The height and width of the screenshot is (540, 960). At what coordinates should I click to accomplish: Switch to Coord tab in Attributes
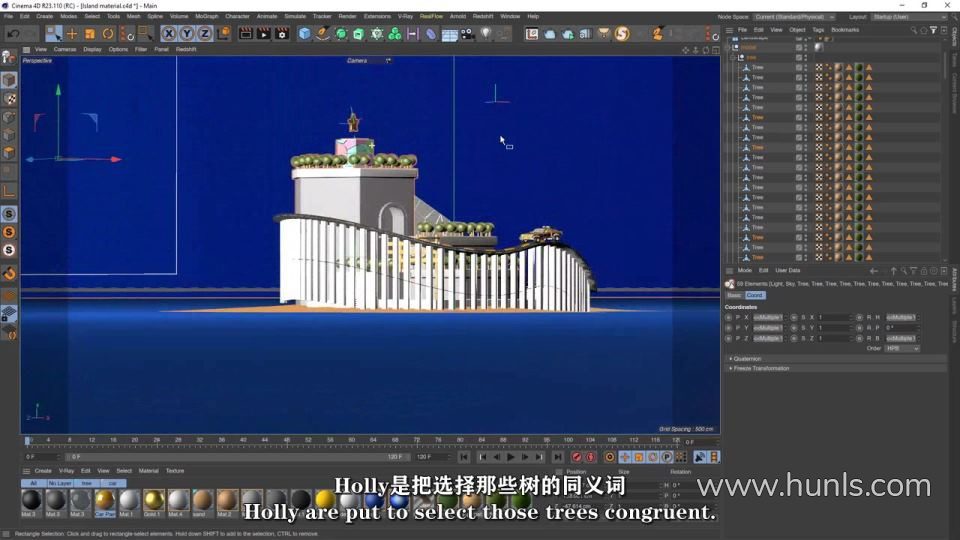click(755, 295)
